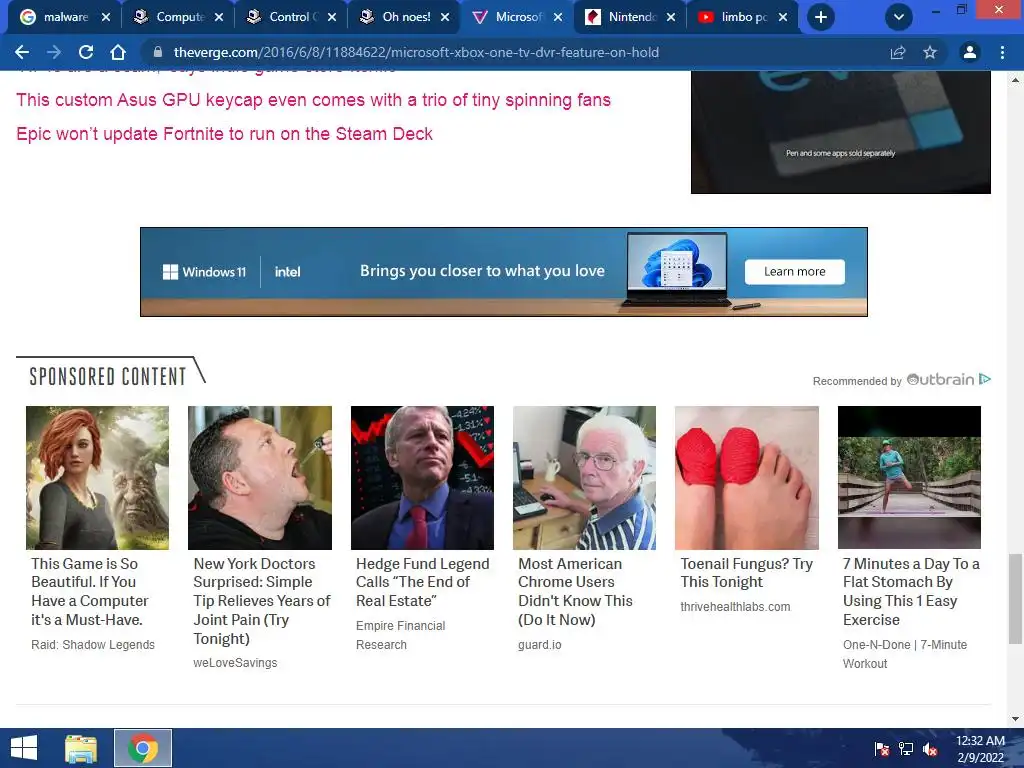Screen dimensions: 1024x768
Task: Open the Windows Start menu
Action: pos(24,748)
